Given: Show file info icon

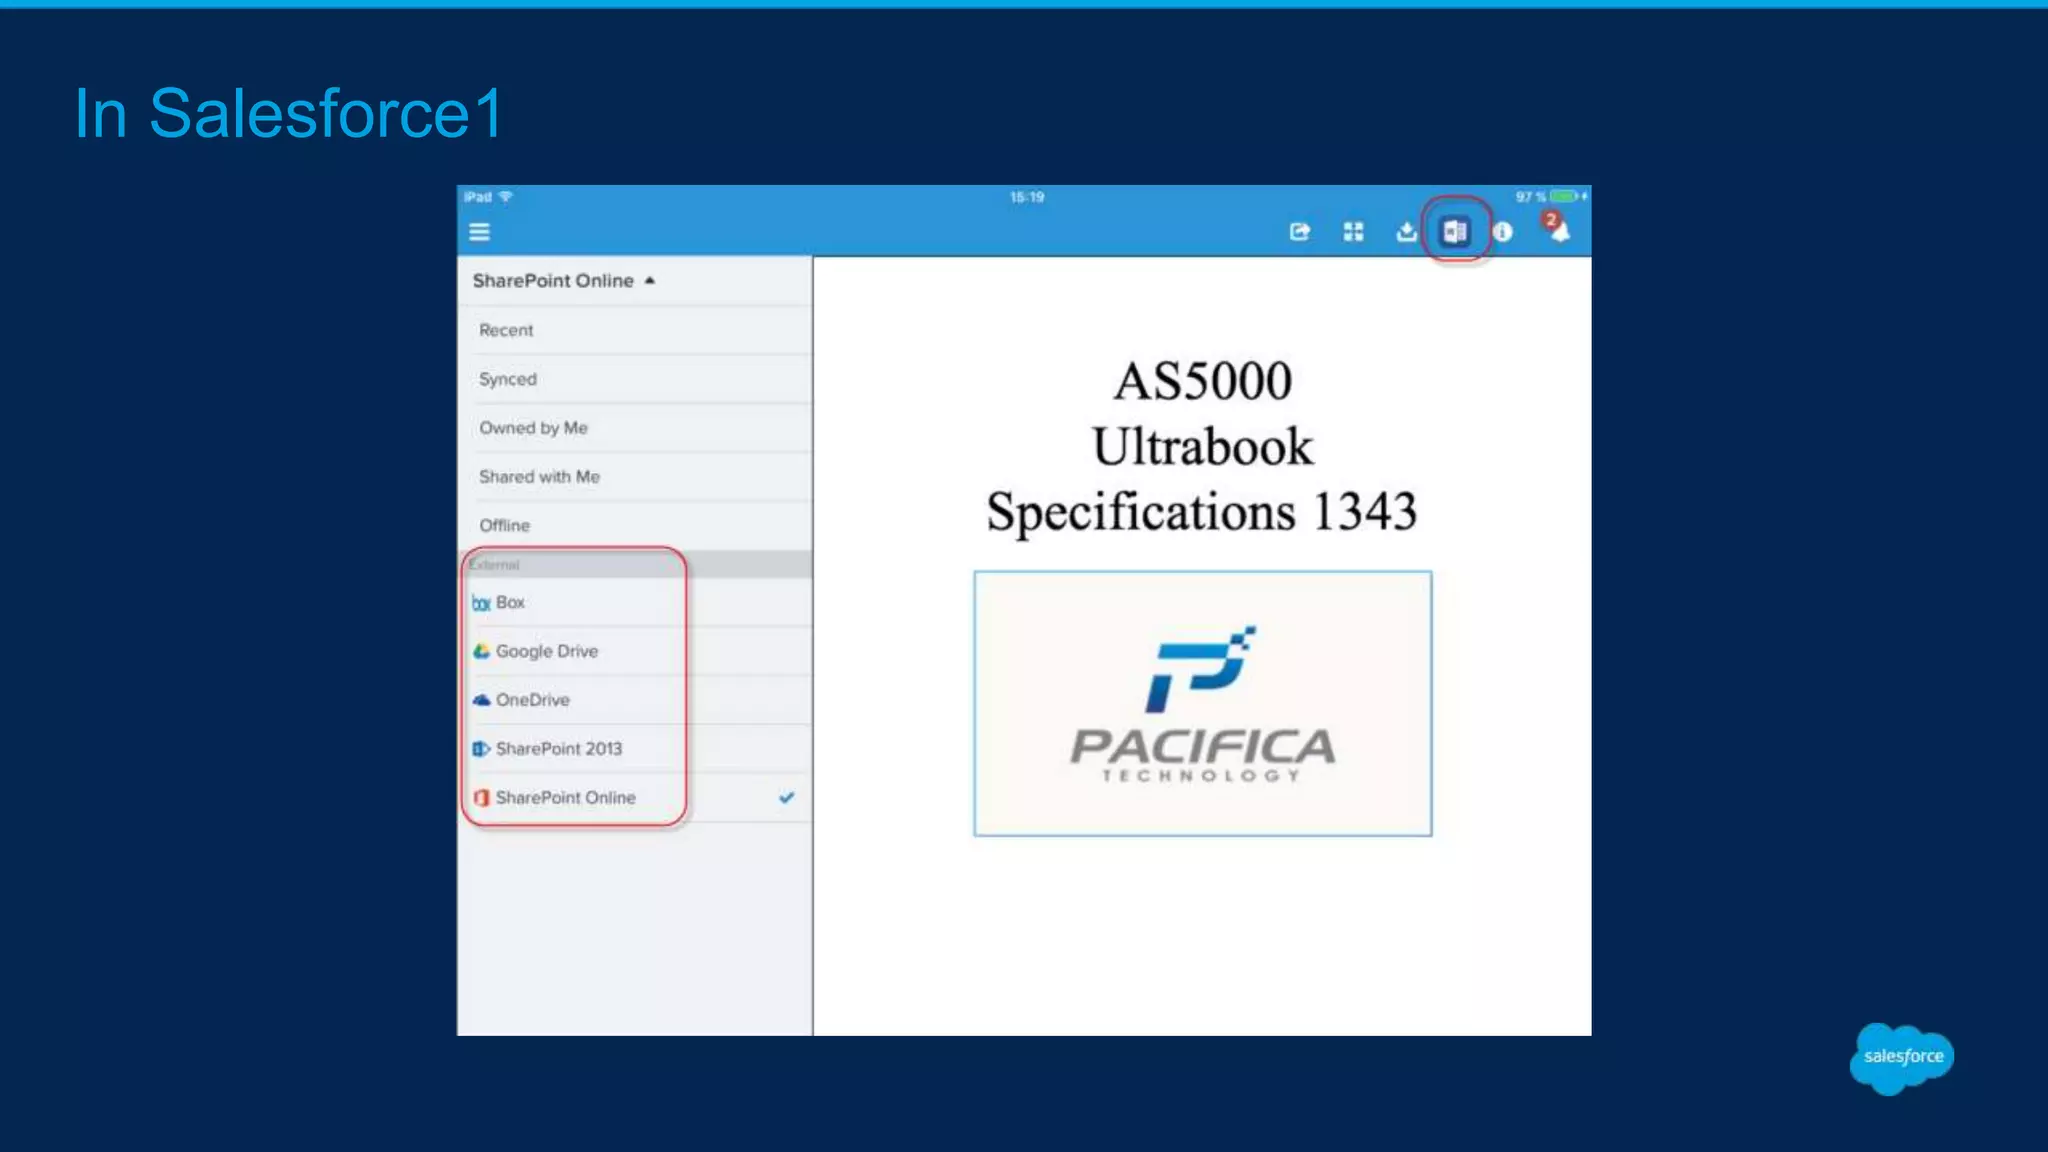Looking at the screenshot, I should click(x=1502, y=232).
